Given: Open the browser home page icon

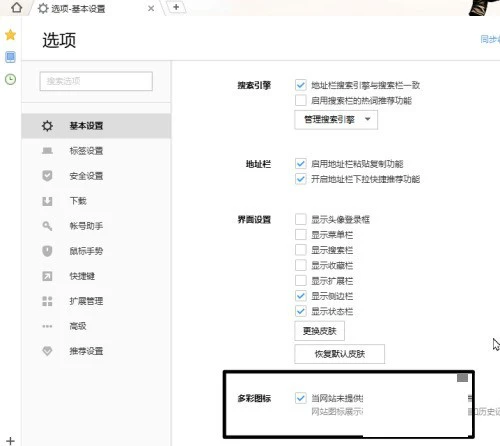Looking at the screenshot, I should point(16,8).
